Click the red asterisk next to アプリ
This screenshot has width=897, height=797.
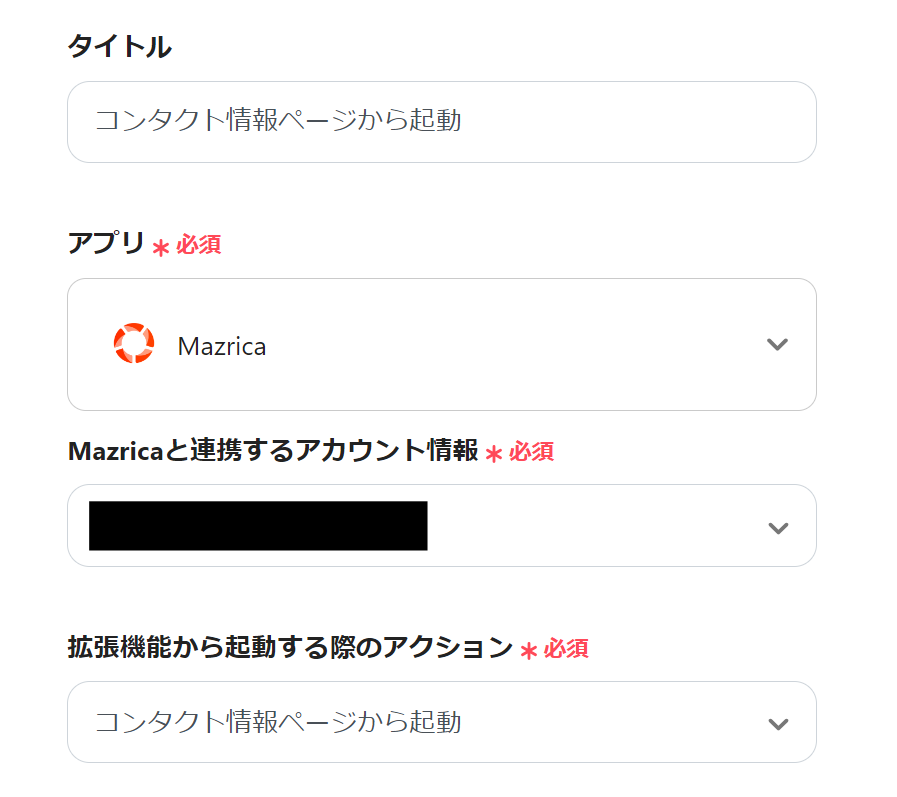161,248
